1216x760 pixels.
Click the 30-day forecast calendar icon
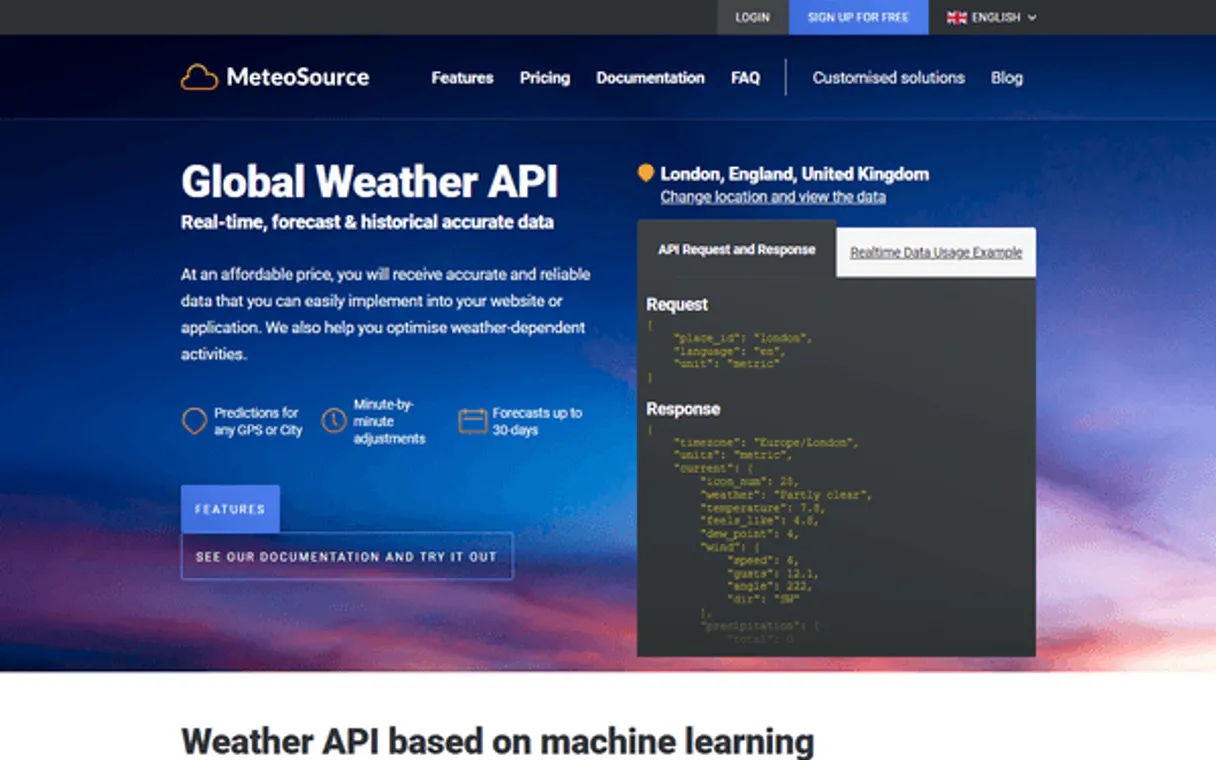point(472,421)
